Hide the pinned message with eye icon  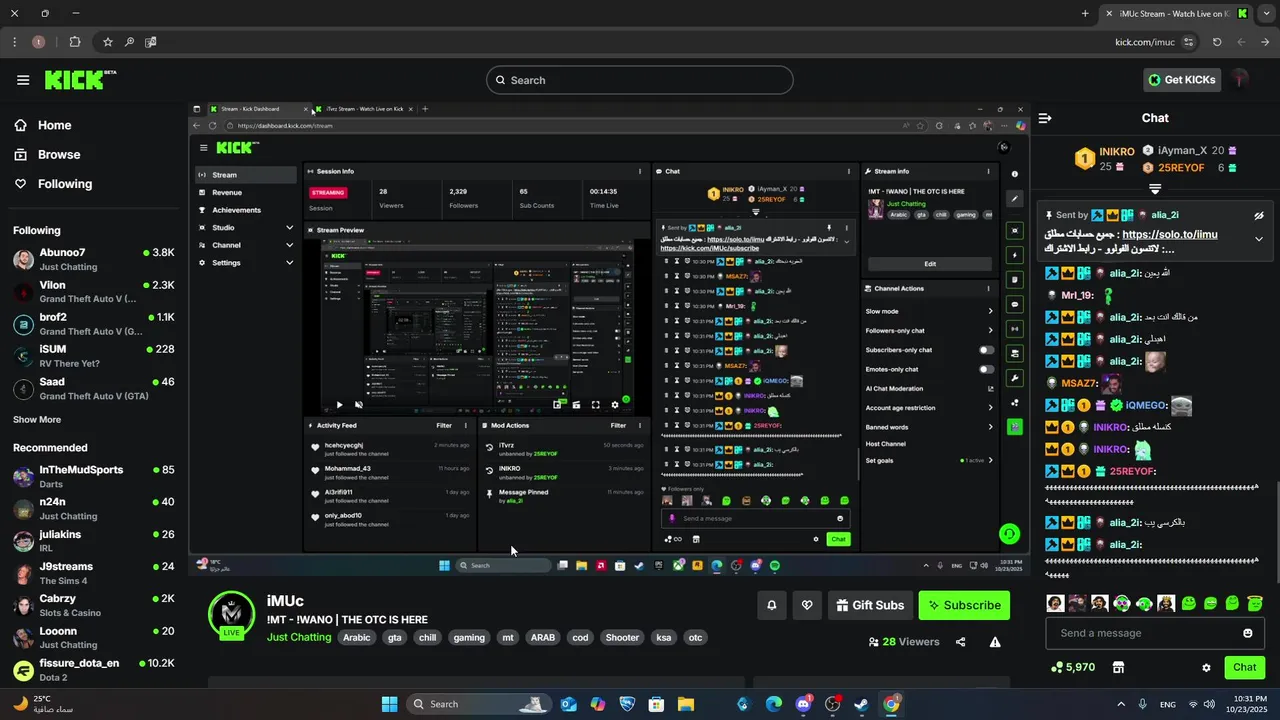point(1259,215)
